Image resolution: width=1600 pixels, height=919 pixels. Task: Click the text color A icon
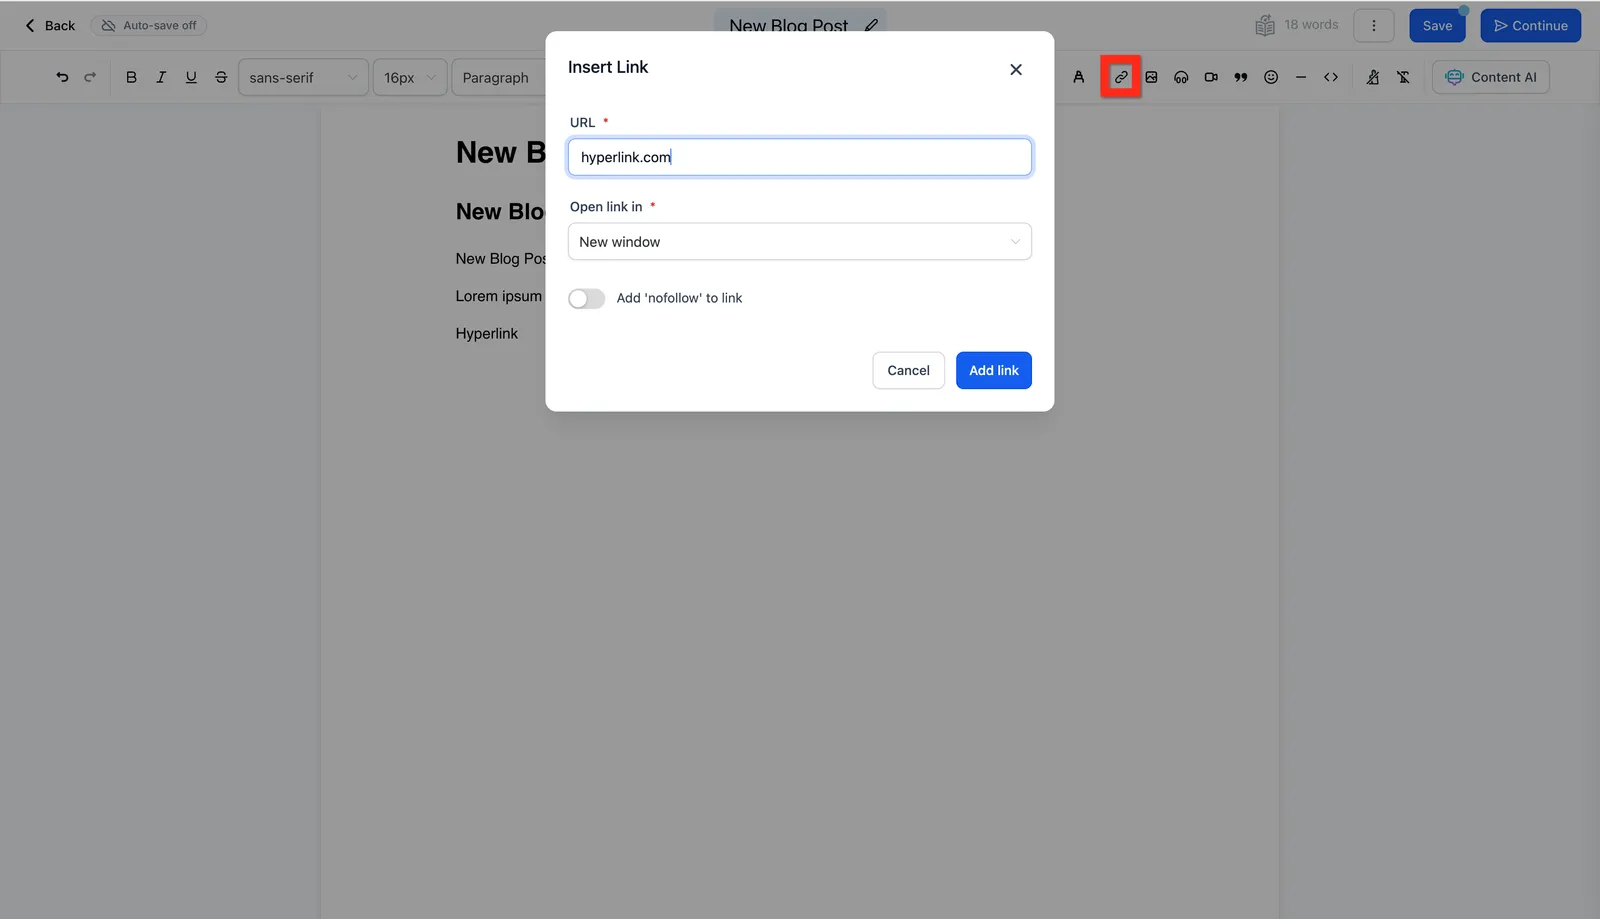pos(1079,77)
